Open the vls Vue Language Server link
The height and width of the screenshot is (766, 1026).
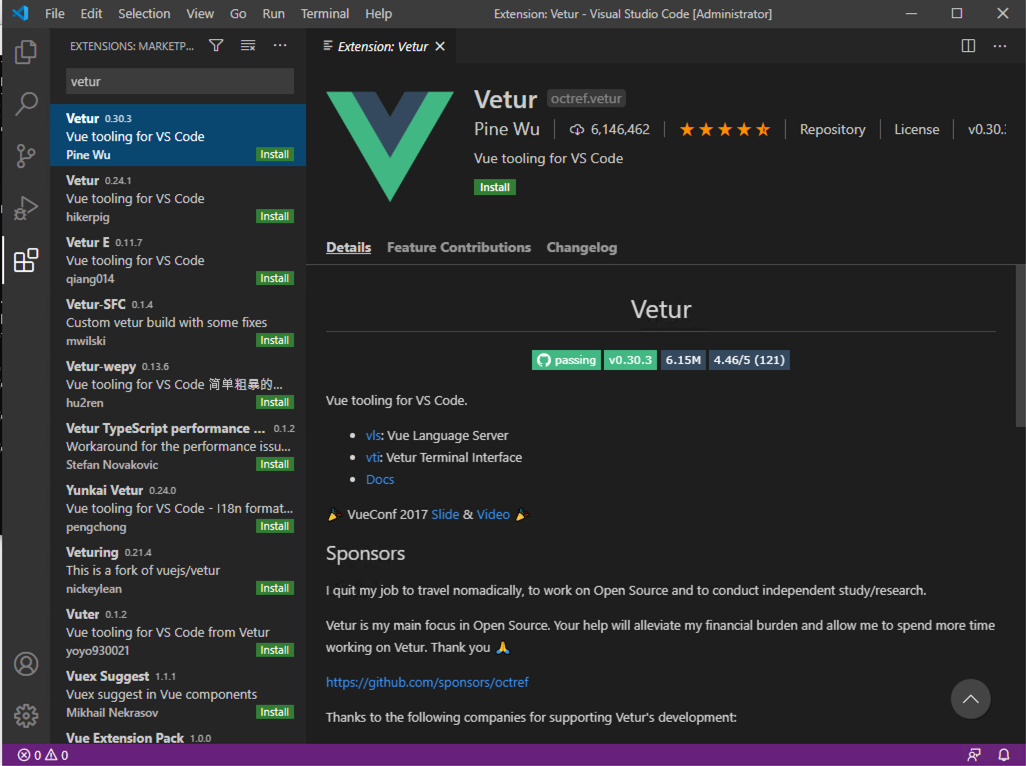coord(373,436)
